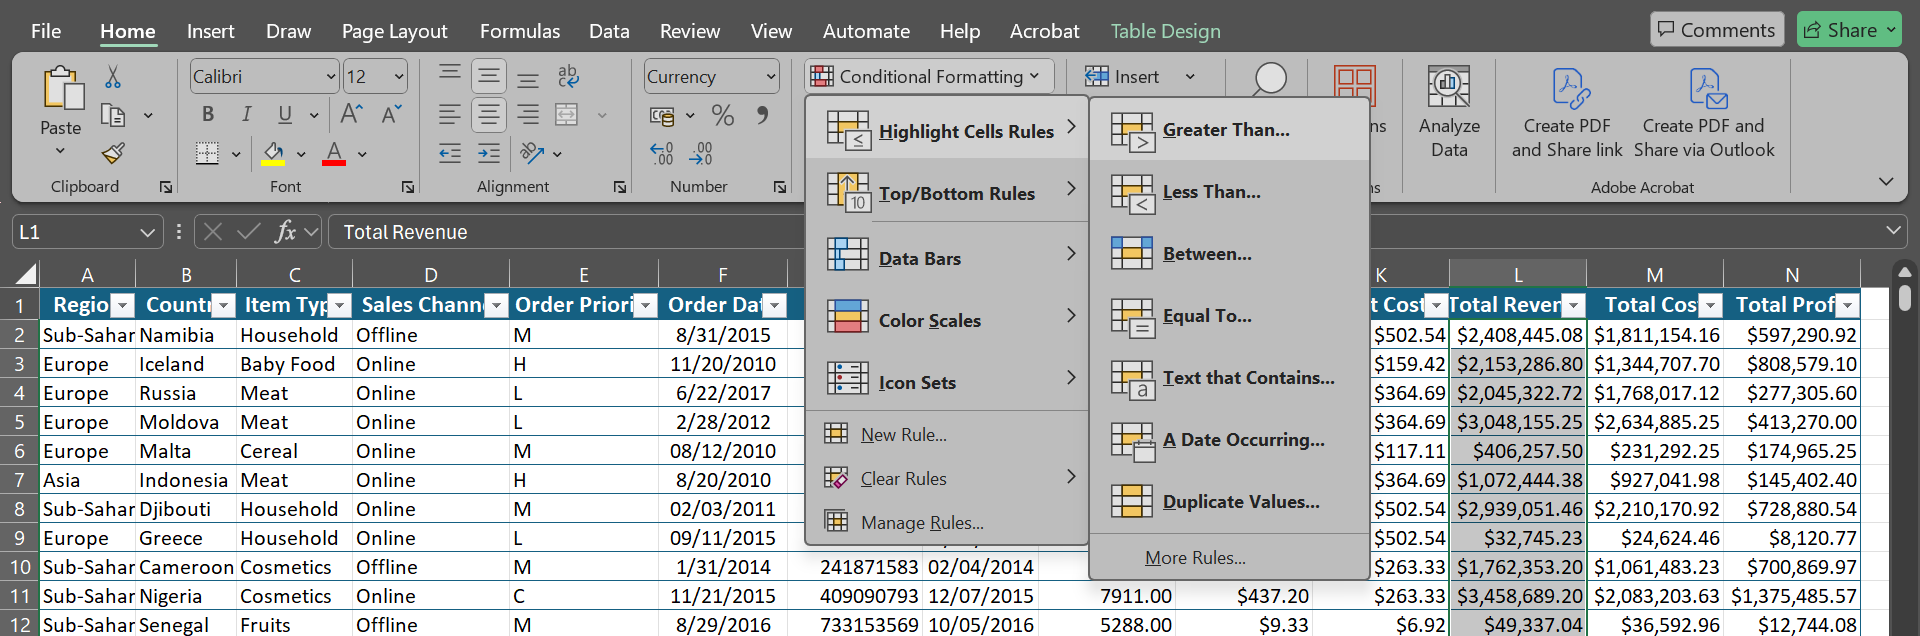Toggle Bold formatting
Viewport: 1920px width, 636px height.
(208, 114)
